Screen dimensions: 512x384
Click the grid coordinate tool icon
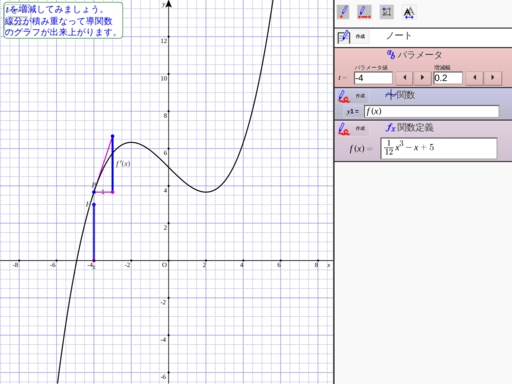[387, 12]
